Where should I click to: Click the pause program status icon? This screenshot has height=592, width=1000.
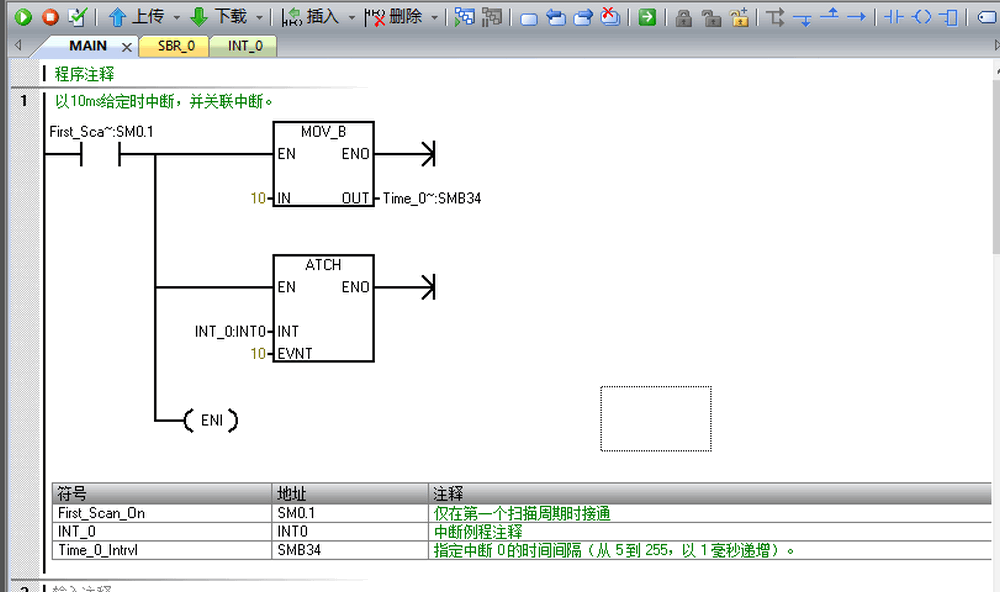coord(492,17)
